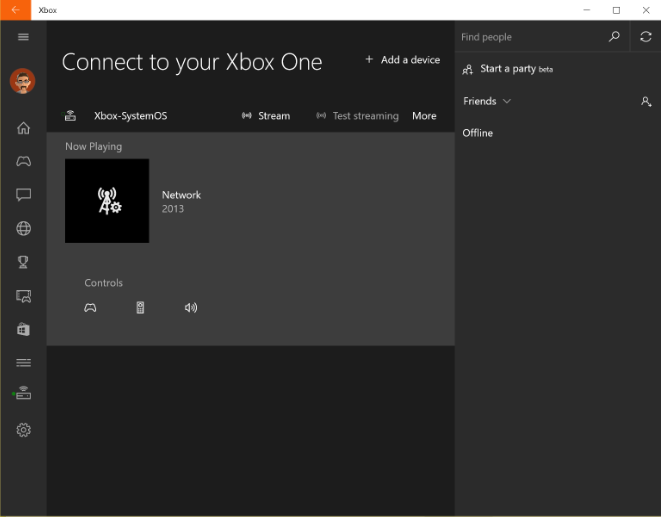661x517 pixels.
Task: Start streaming with the Stream button
Action: point(266,116)
